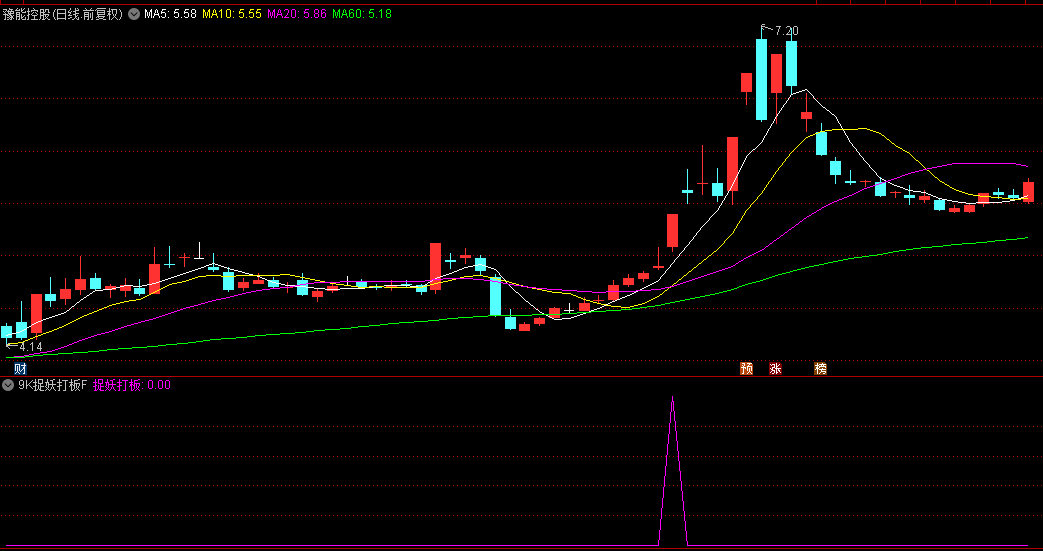Image resolution: width=1043 pixels, height=551 pixels.
Task: Click the 9K捉妖打板F indicator name
Action: tap(53, 385)
